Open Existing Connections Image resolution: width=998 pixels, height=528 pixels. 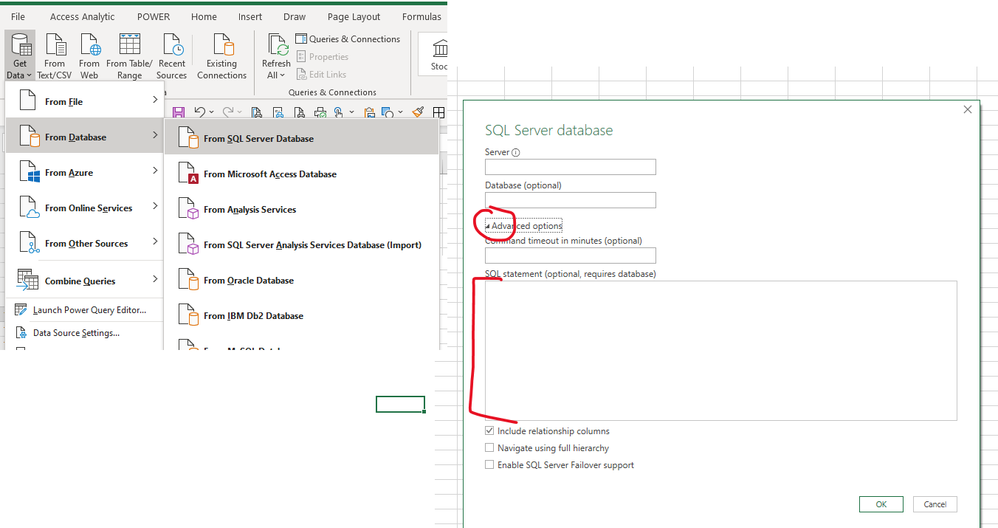pos(221,56)
